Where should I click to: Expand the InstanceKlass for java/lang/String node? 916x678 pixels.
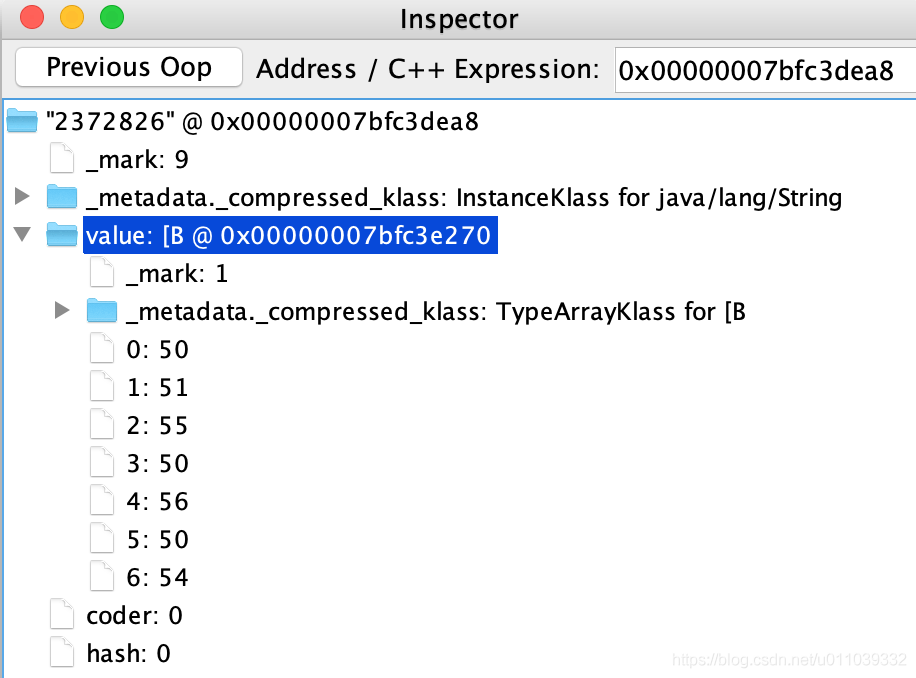pyautogui.click(x=22, y=196)
